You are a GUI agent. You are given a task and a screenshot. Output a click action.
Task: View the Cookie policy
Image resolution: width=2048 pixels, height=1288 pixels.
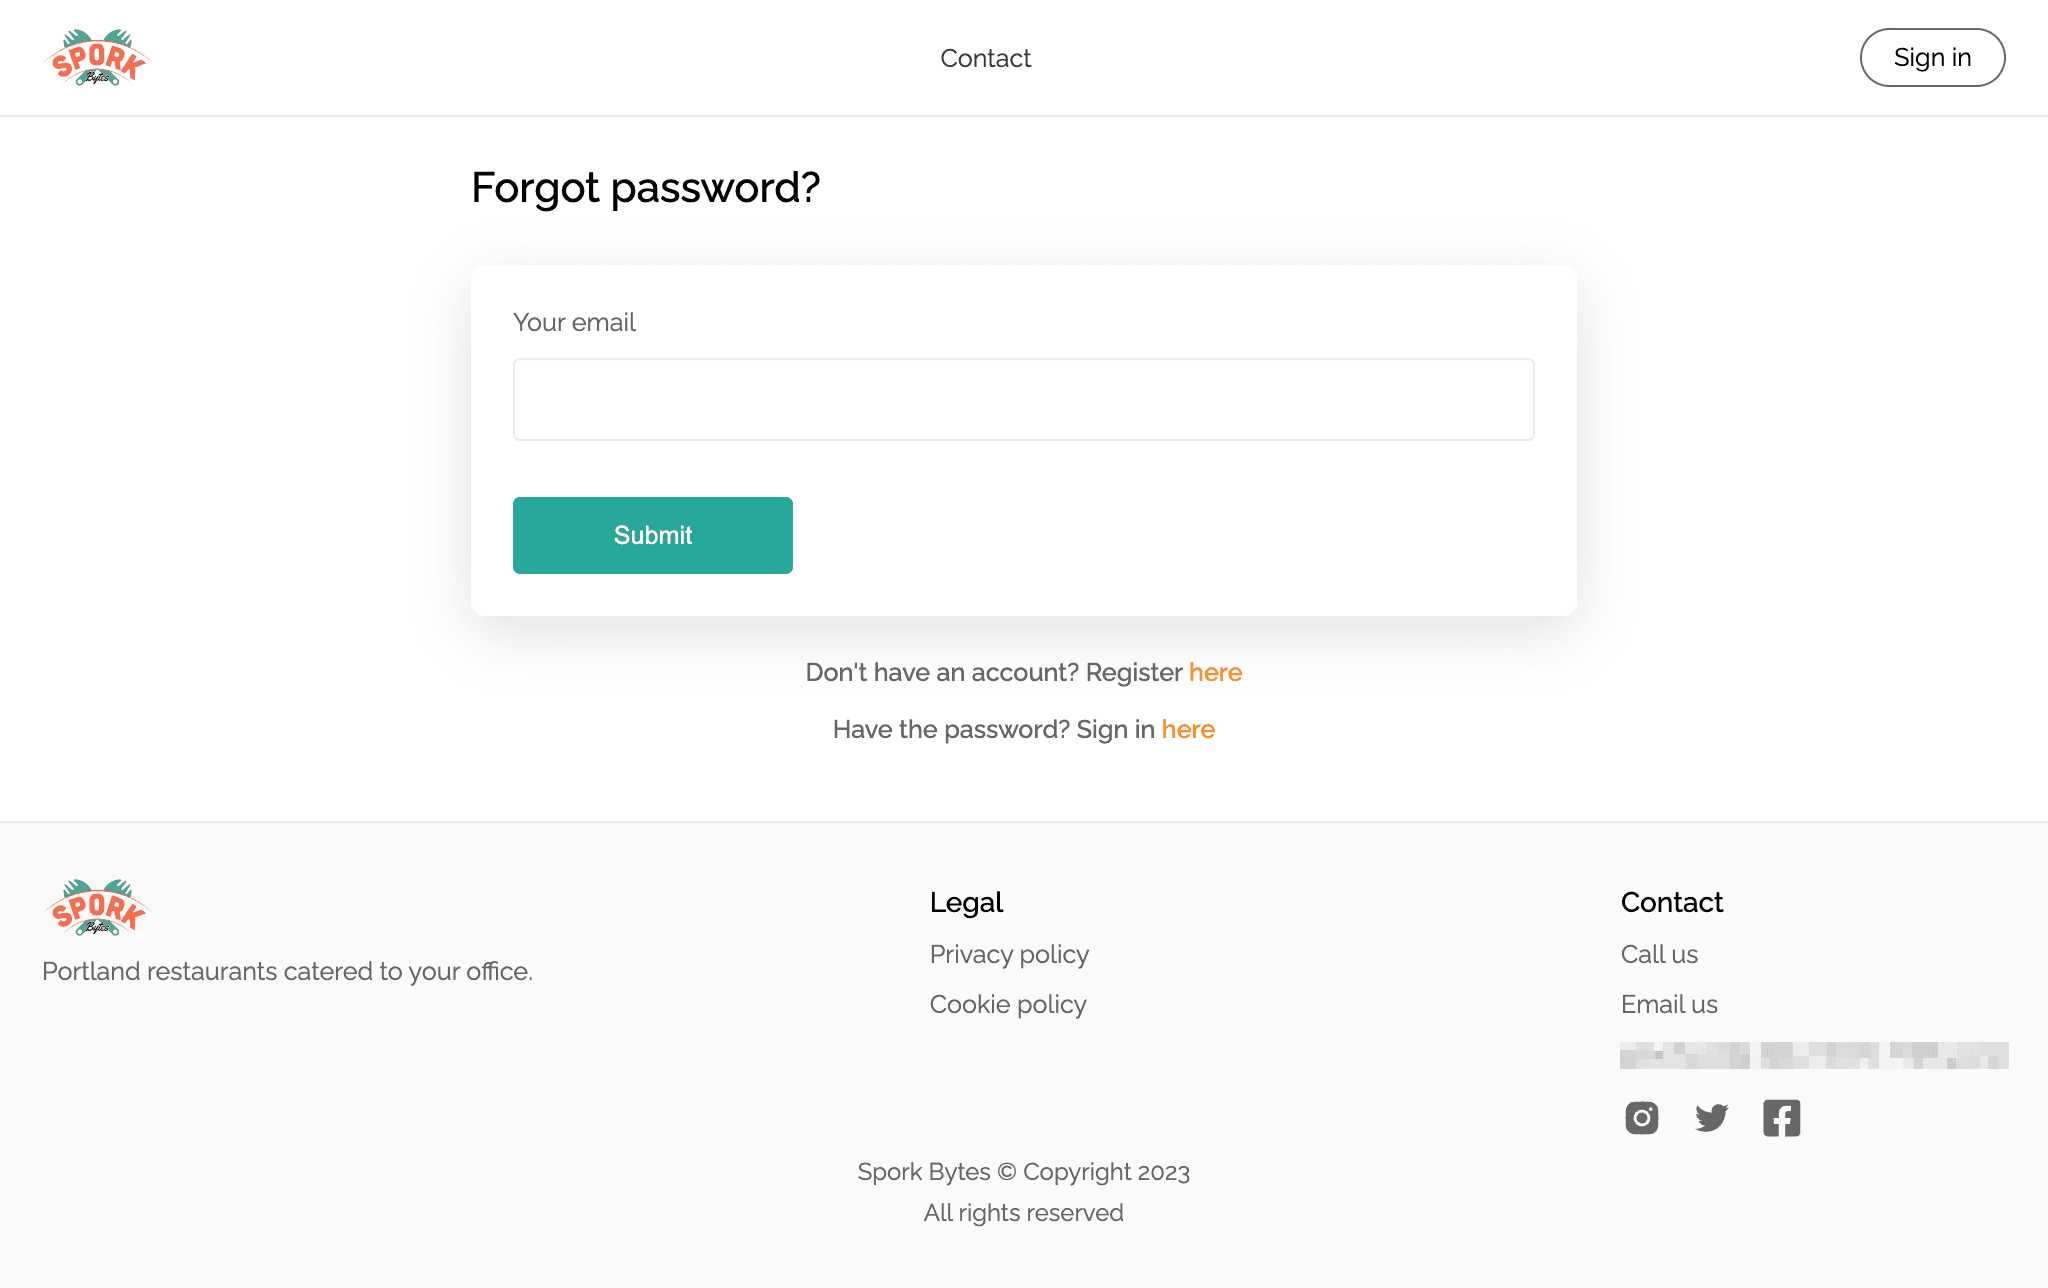(1007, 1004)
